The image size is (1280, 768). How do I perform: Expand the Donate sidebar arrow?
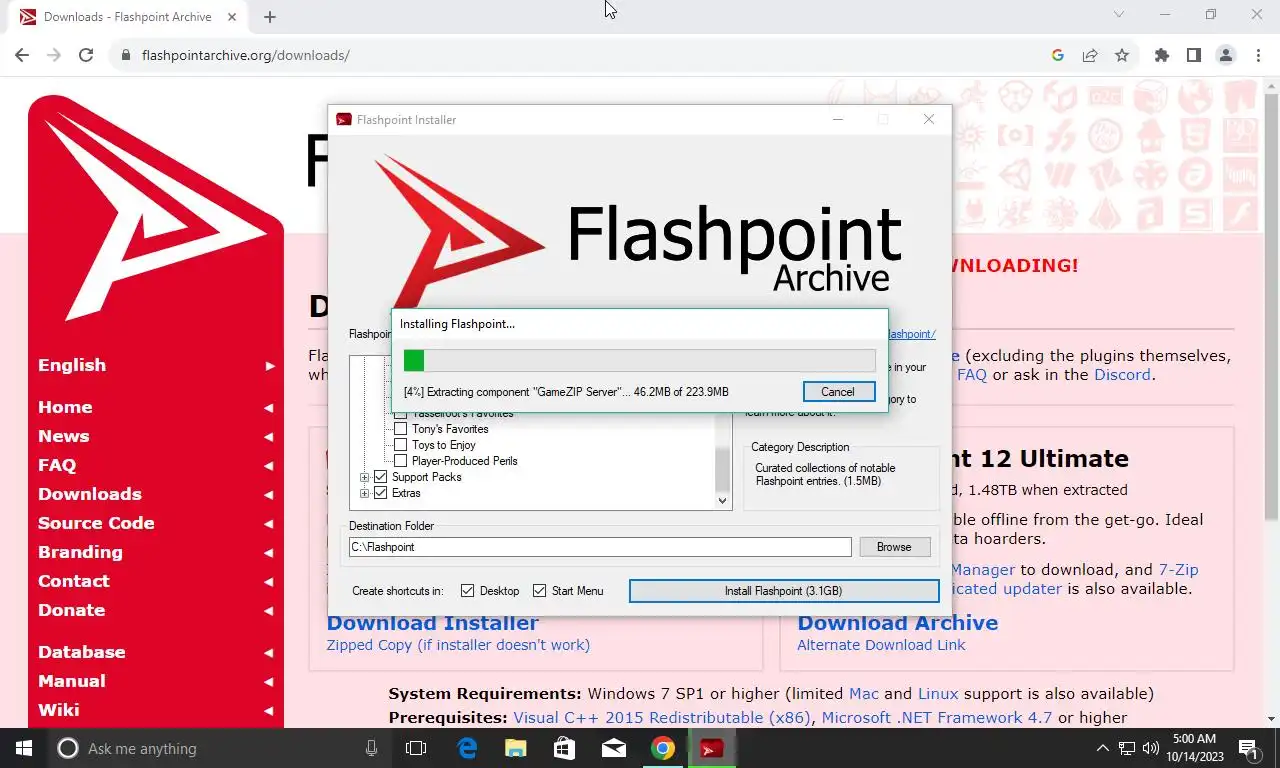click(x=269, y=611)
